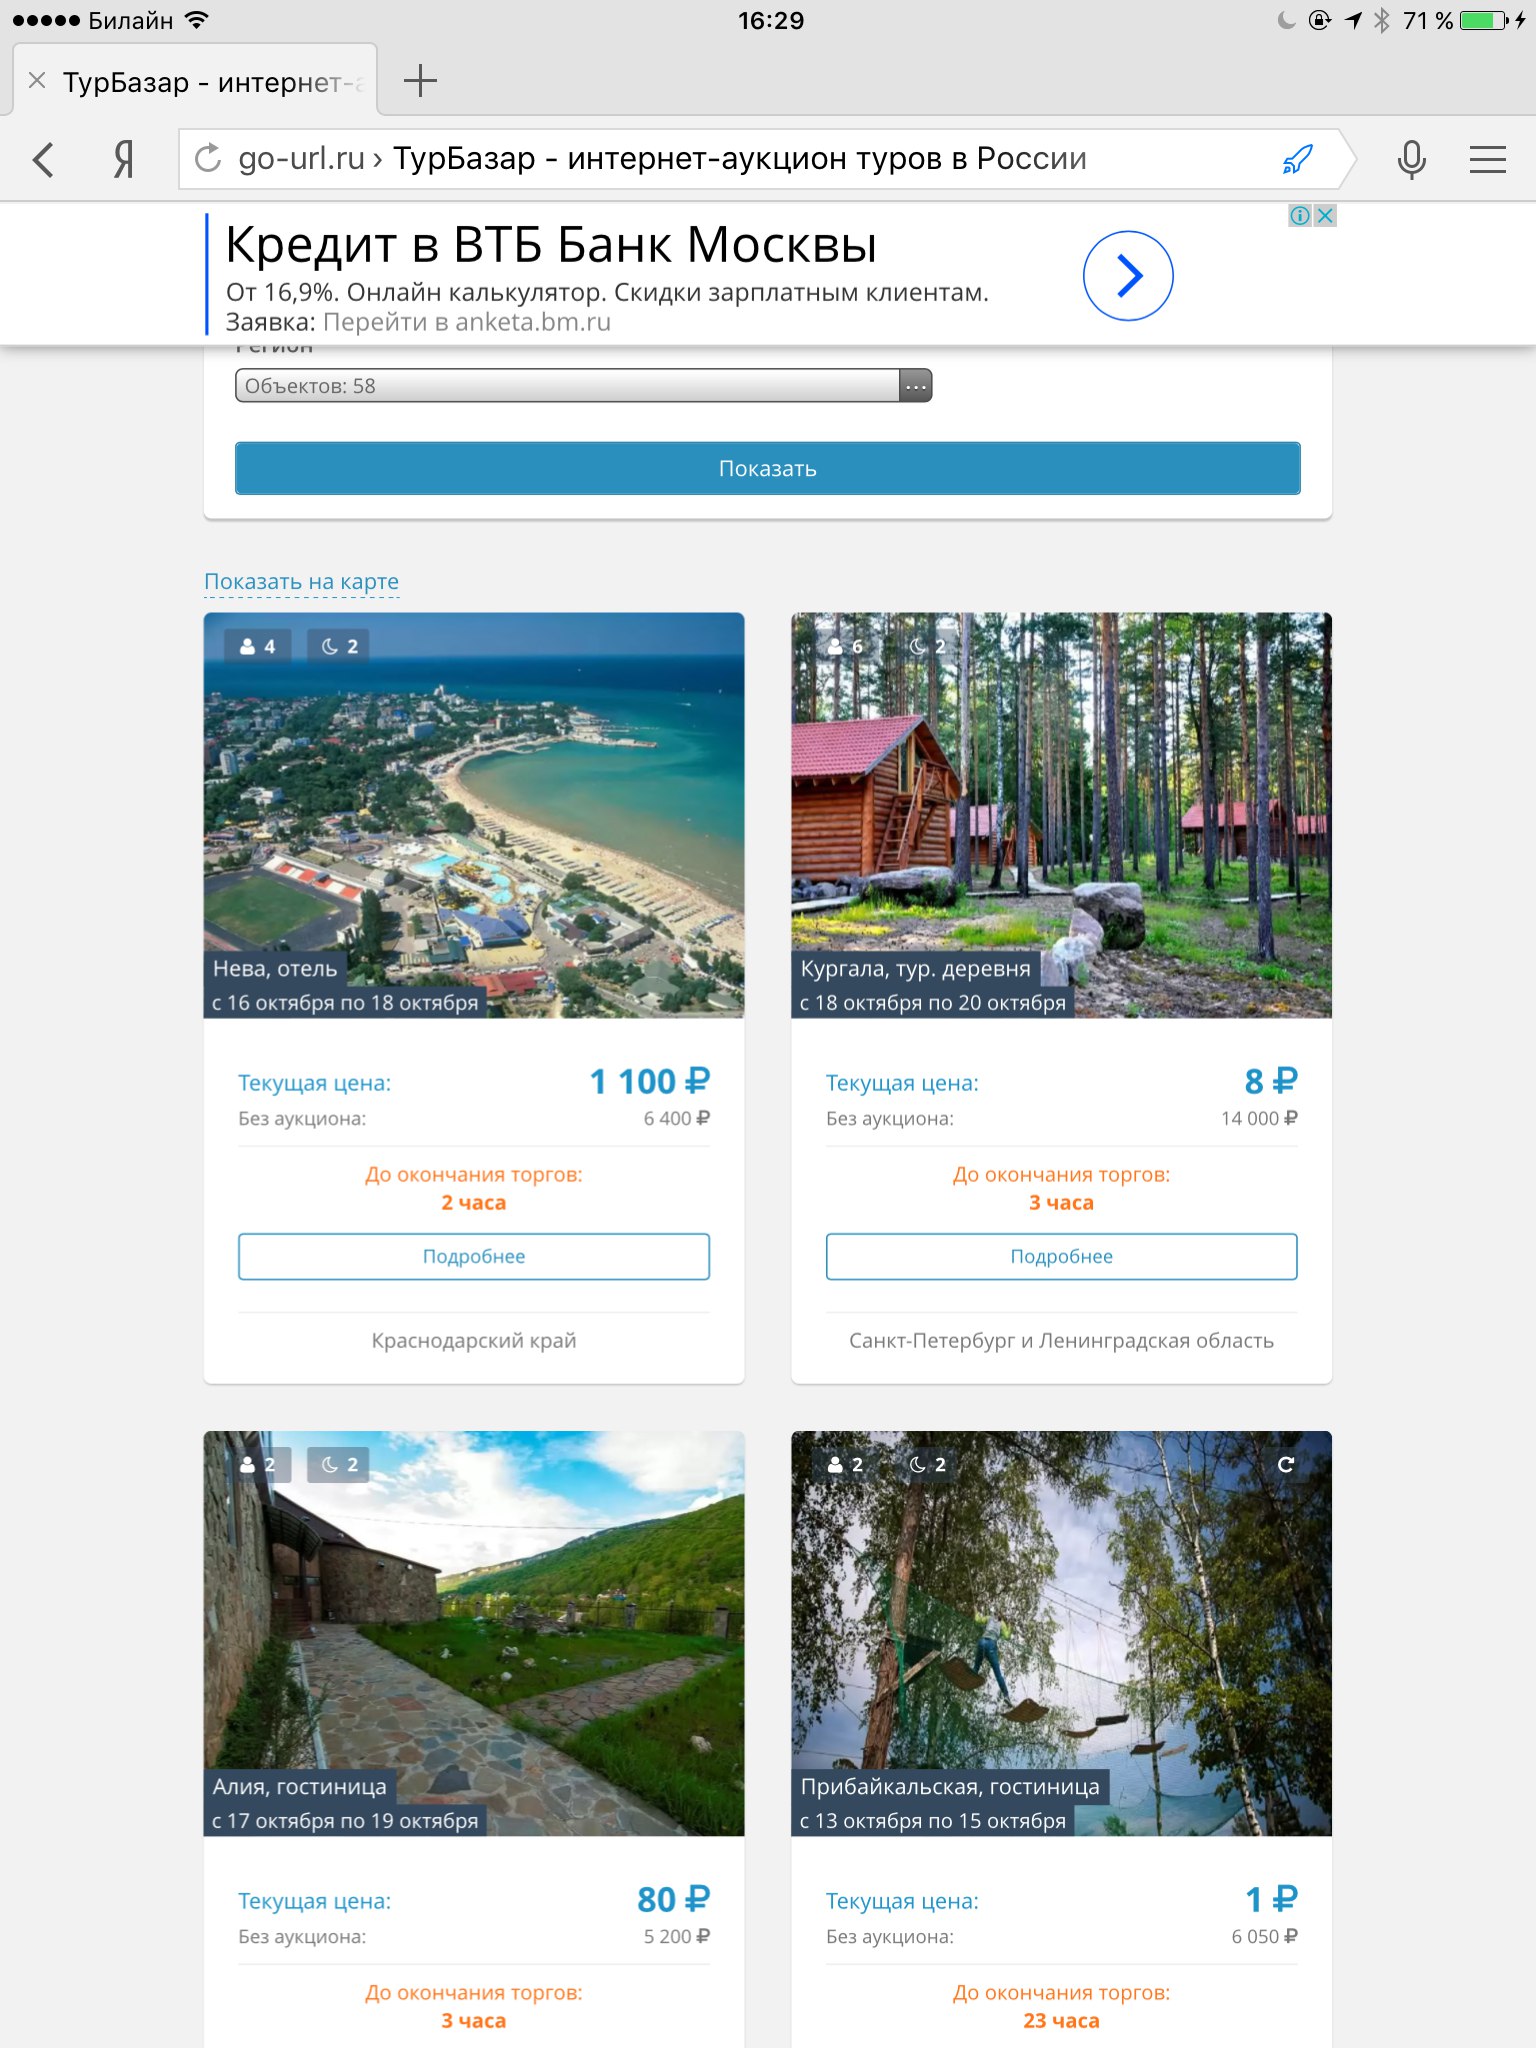Select the 80 ₽ price on Алия

(673, 1899)
